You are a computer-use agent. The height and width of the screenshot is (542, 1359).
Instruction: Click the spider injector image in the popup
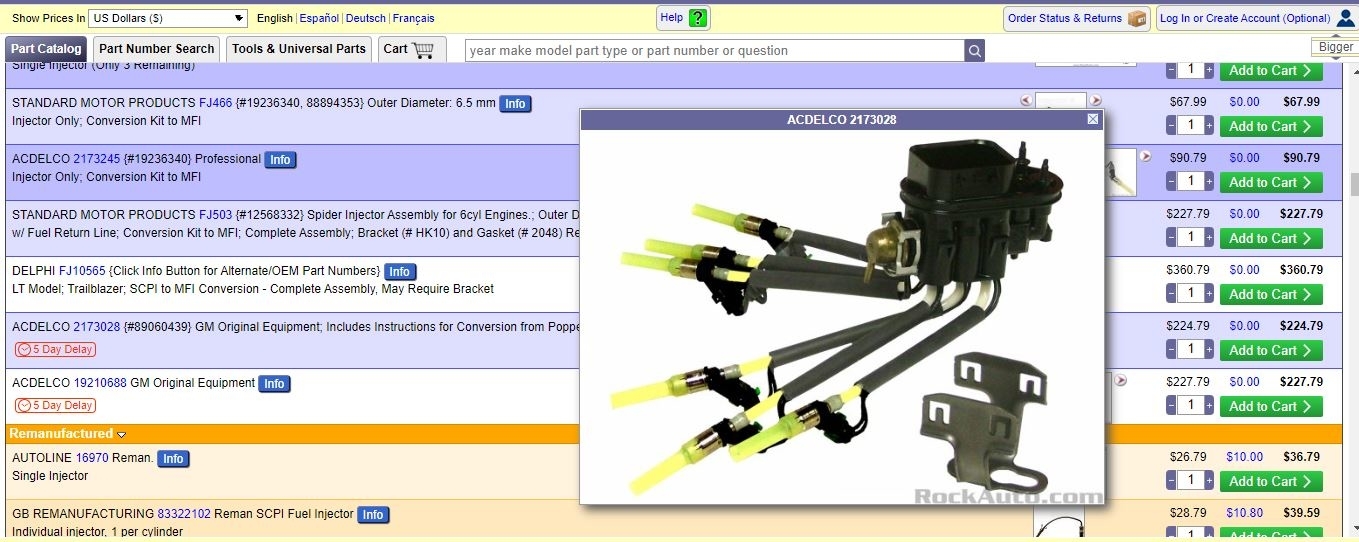point(842,316)
